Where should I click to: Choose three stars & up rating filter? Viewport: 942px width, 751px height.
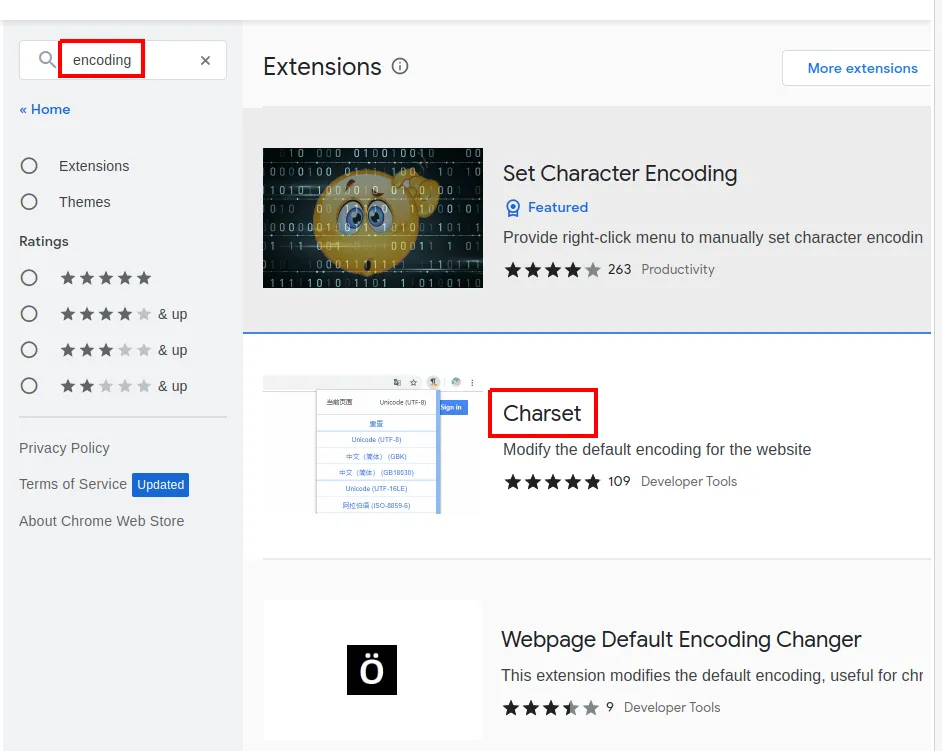[29, 350]
